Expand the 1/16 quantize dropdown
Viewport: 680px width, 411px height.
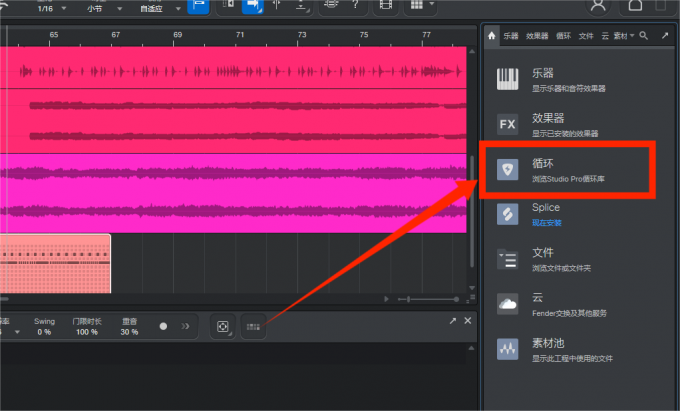click(x=52, y=9)
